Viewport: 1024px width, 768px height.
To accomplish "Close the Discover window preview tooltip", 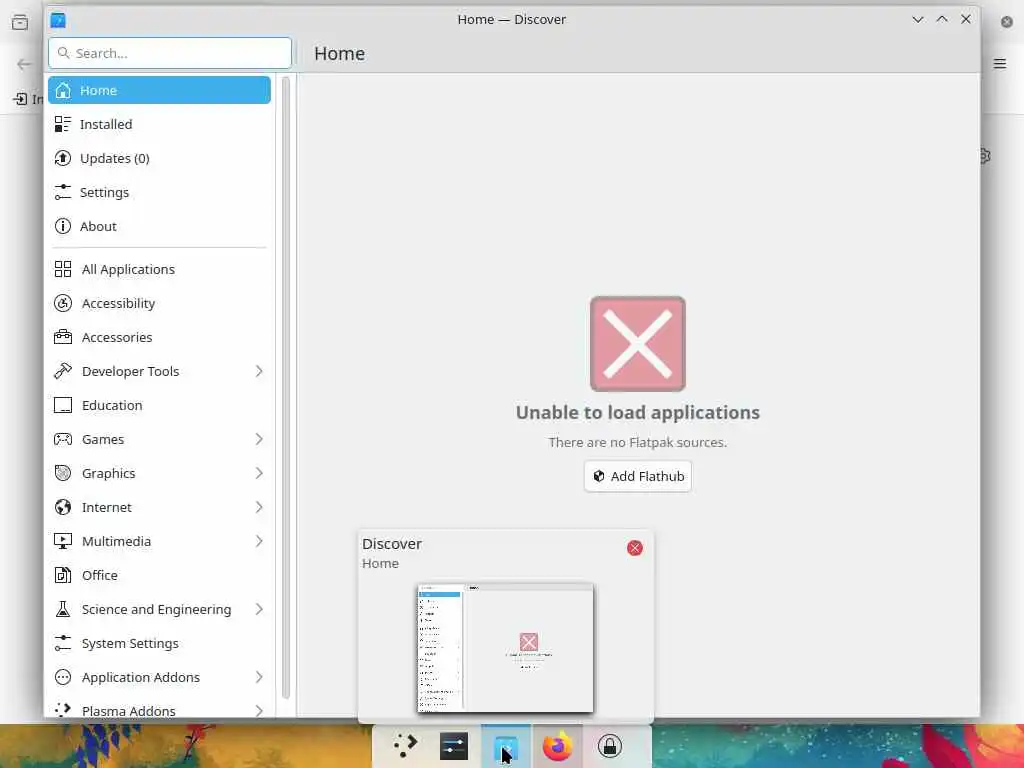I will point(635,548).
